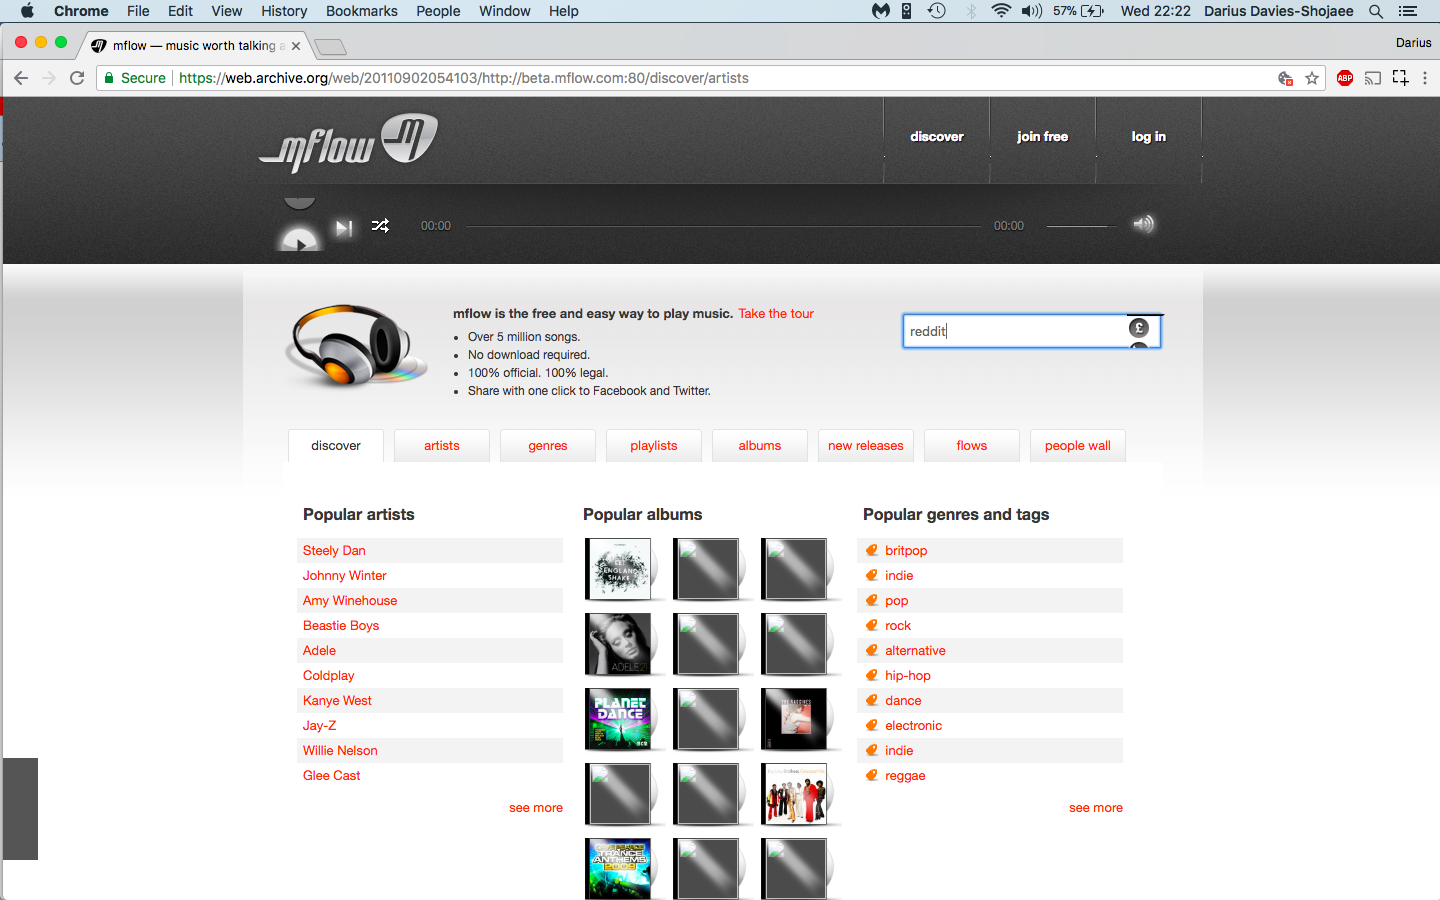This screenshot has width=1440, height=900.
Task: Open the Chrome three-dot menu
Action: [1425, 78]
